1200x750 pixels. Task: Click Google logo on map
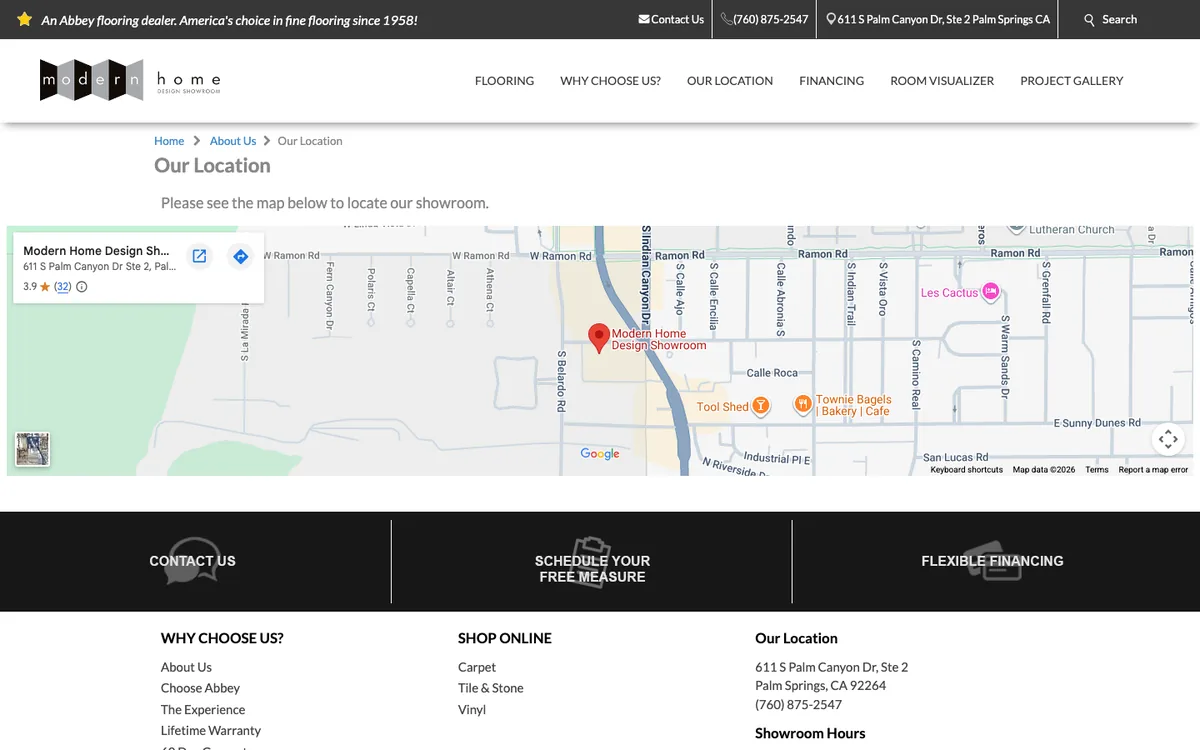coord(600,454)
